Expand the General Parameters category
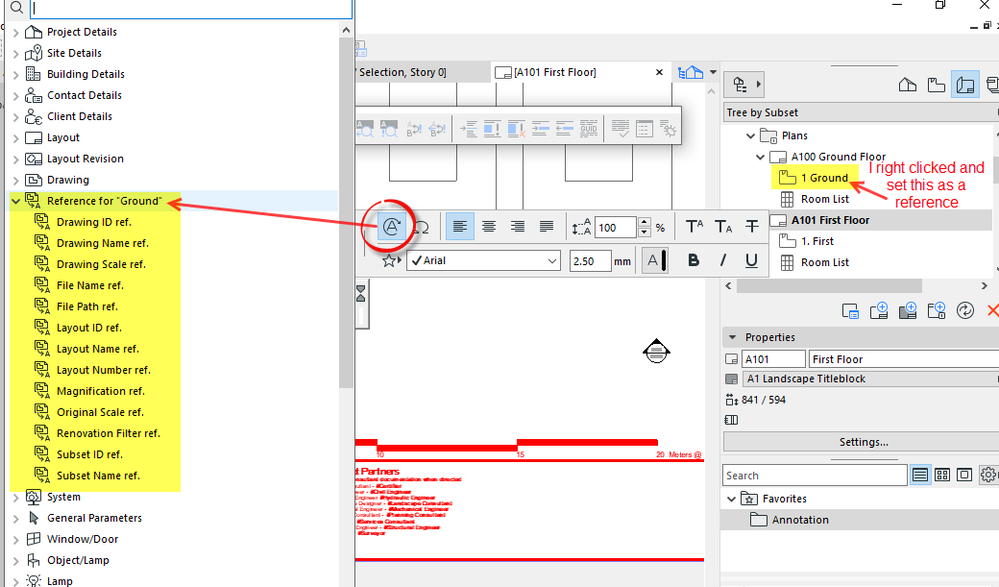This screenshot has height=587, width=999. coord(17,518)
